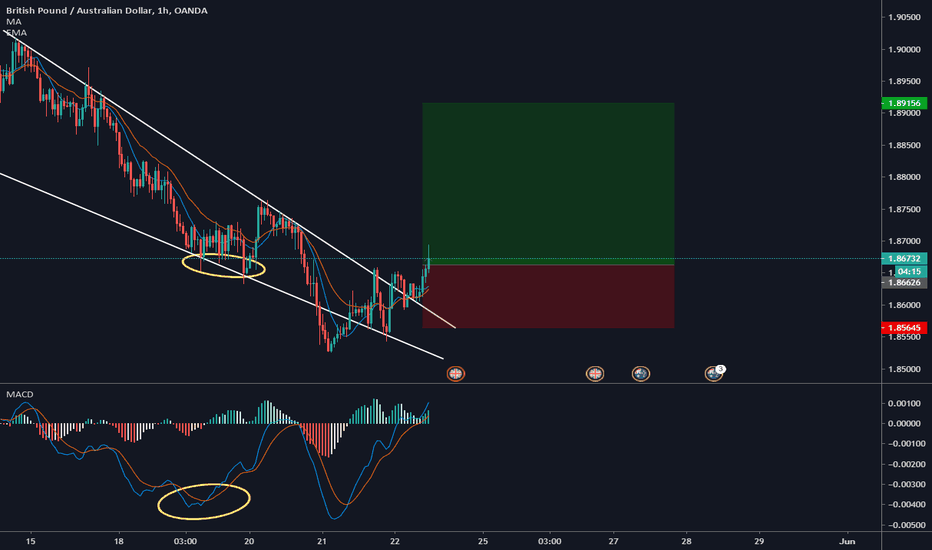The height and width of the screenshot is (550, 932).
Task: Click the red 1.85645 stop price label
Action: 904,328
